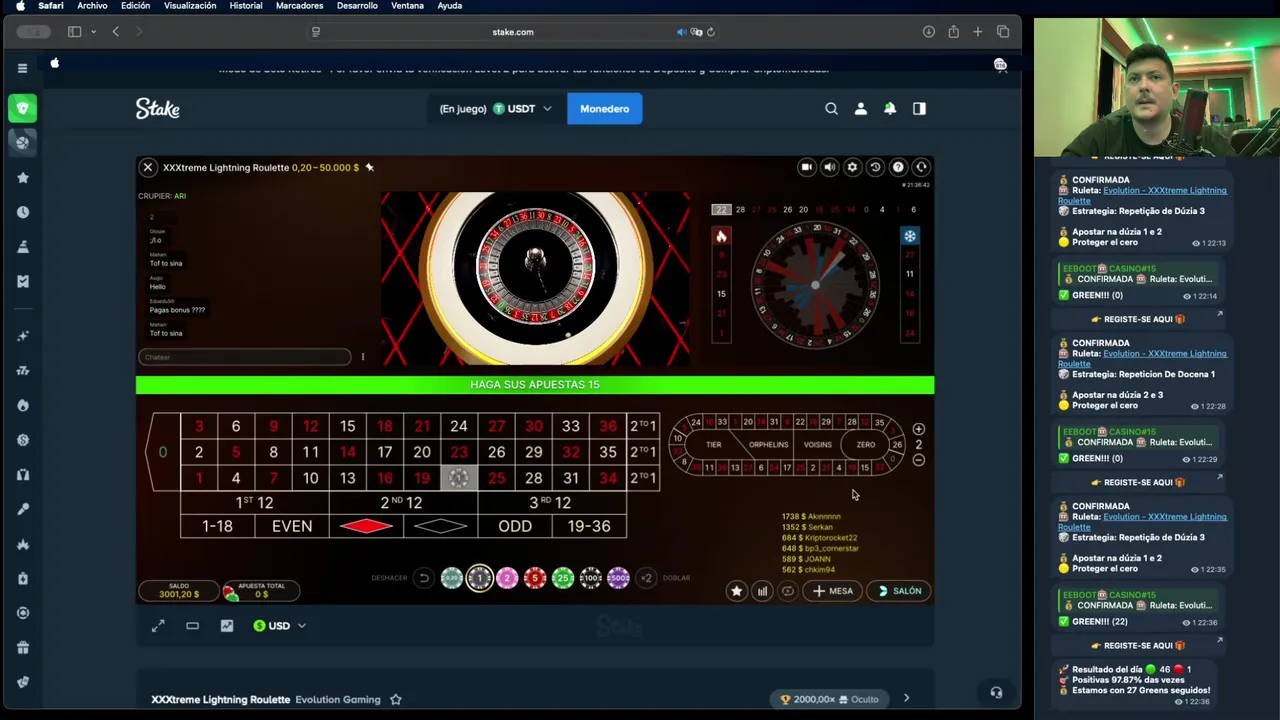Open Stake search magnifier icon

click(x=831, y=108)
